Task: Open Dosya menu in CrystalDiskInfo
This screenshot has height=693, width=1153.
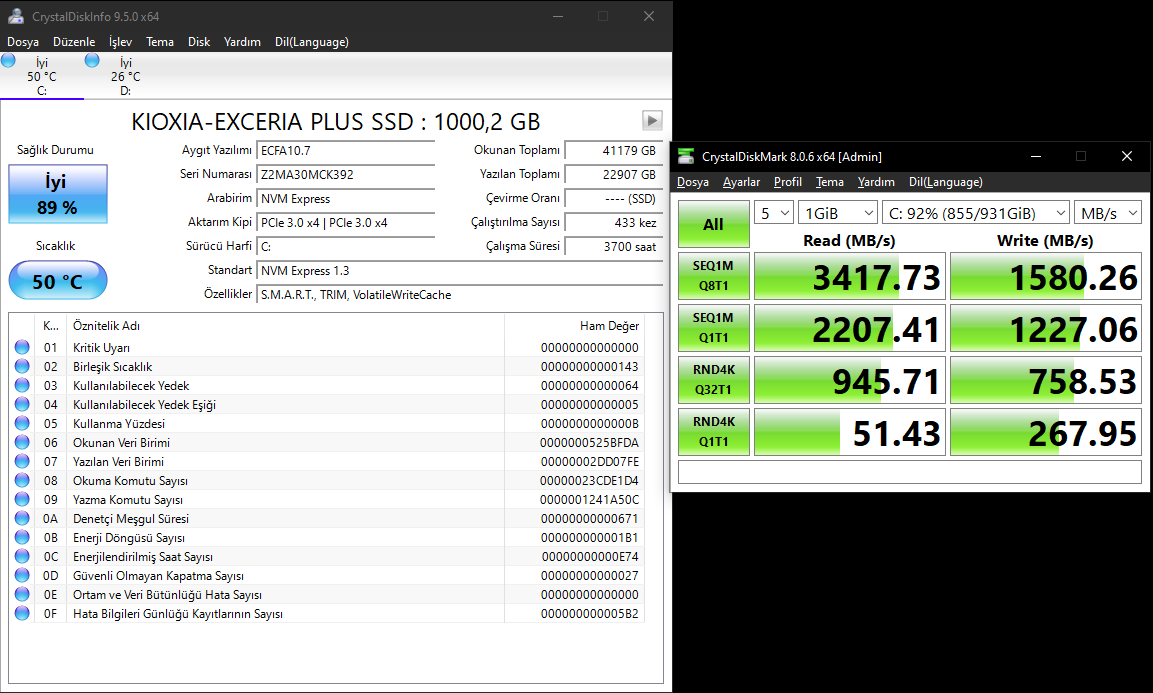Action: 23,42
